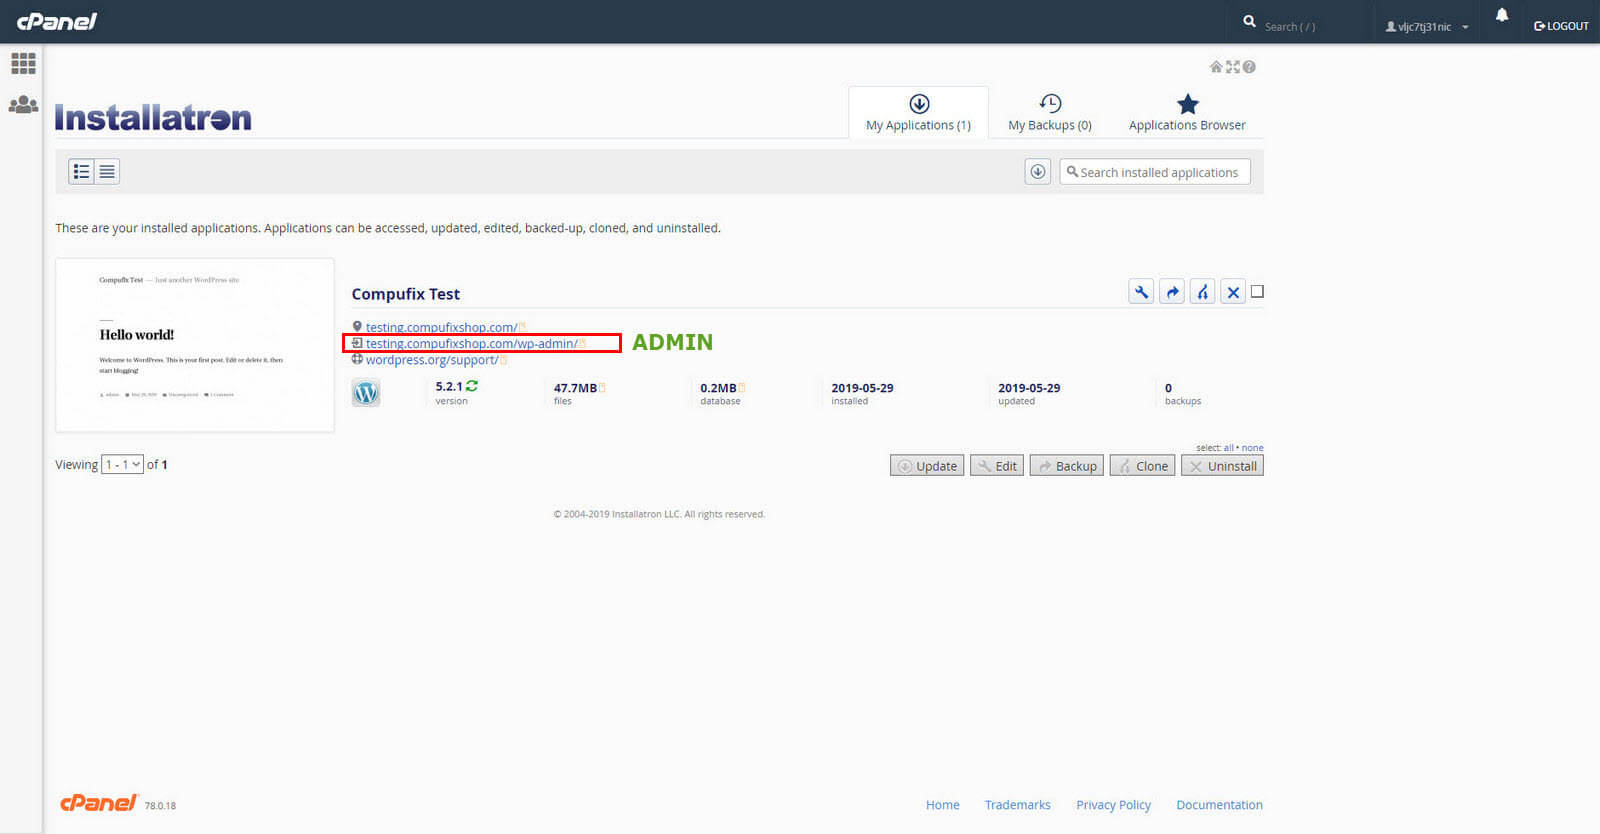Click the Uninstall button
Viewport: 1600px width, 834px height.
[x=1222, y=466]
